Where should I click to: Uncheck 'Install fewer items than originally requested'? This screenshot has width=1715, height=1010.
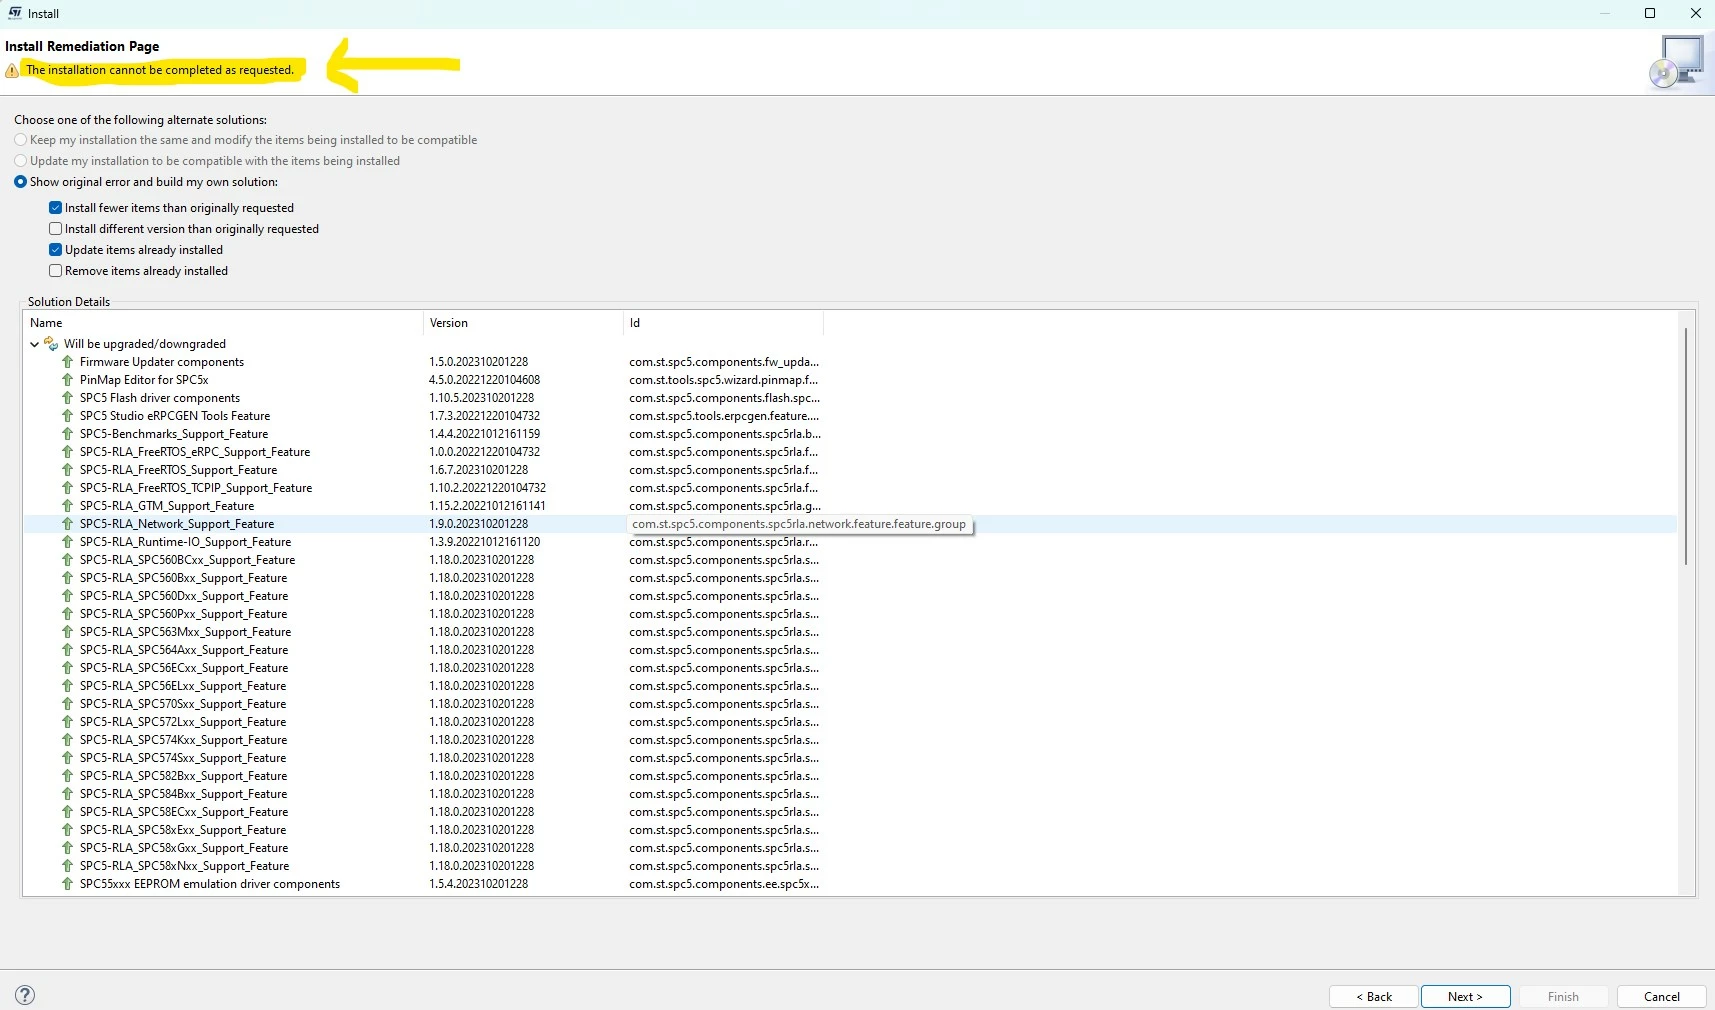(56, 208)
